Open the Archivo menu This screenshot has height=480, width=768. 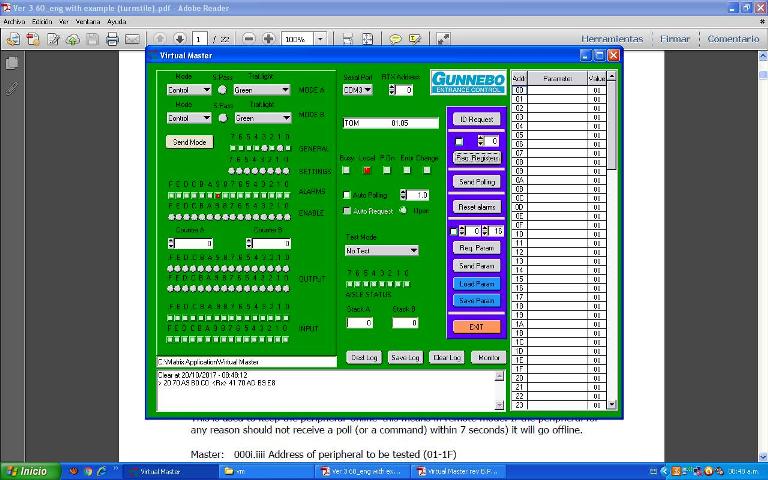tap(14, 22)
